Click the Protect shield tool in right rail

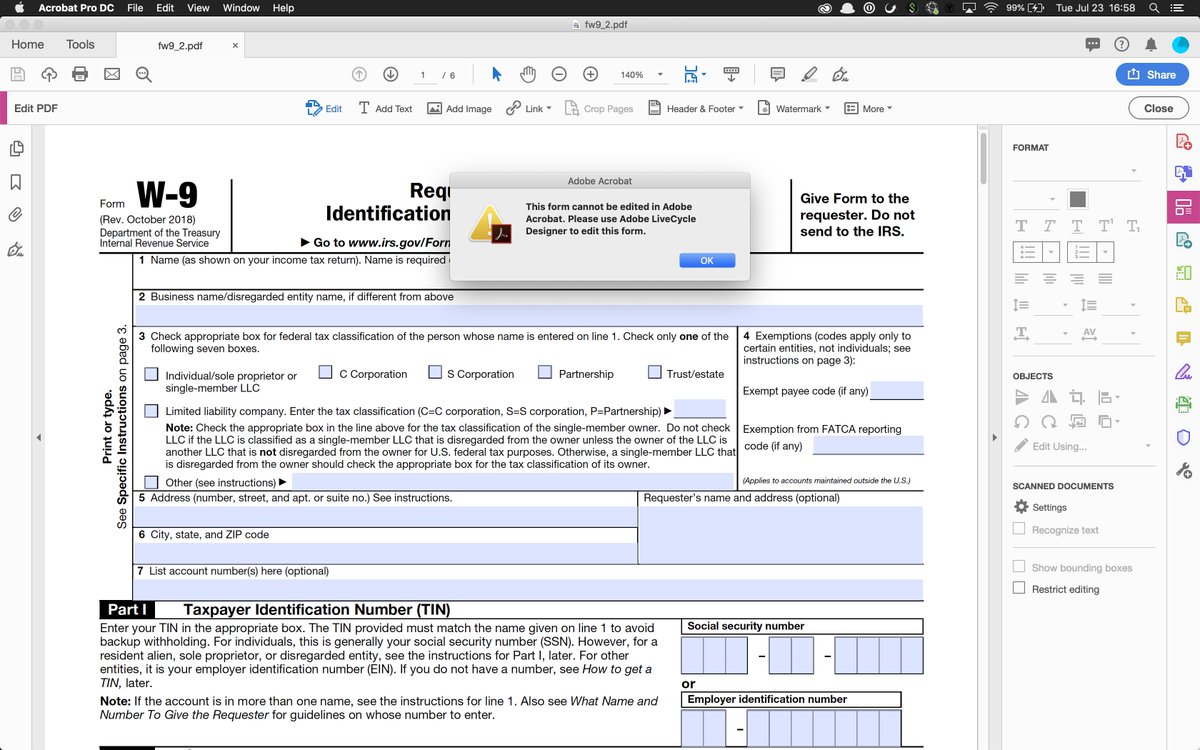1183,437
